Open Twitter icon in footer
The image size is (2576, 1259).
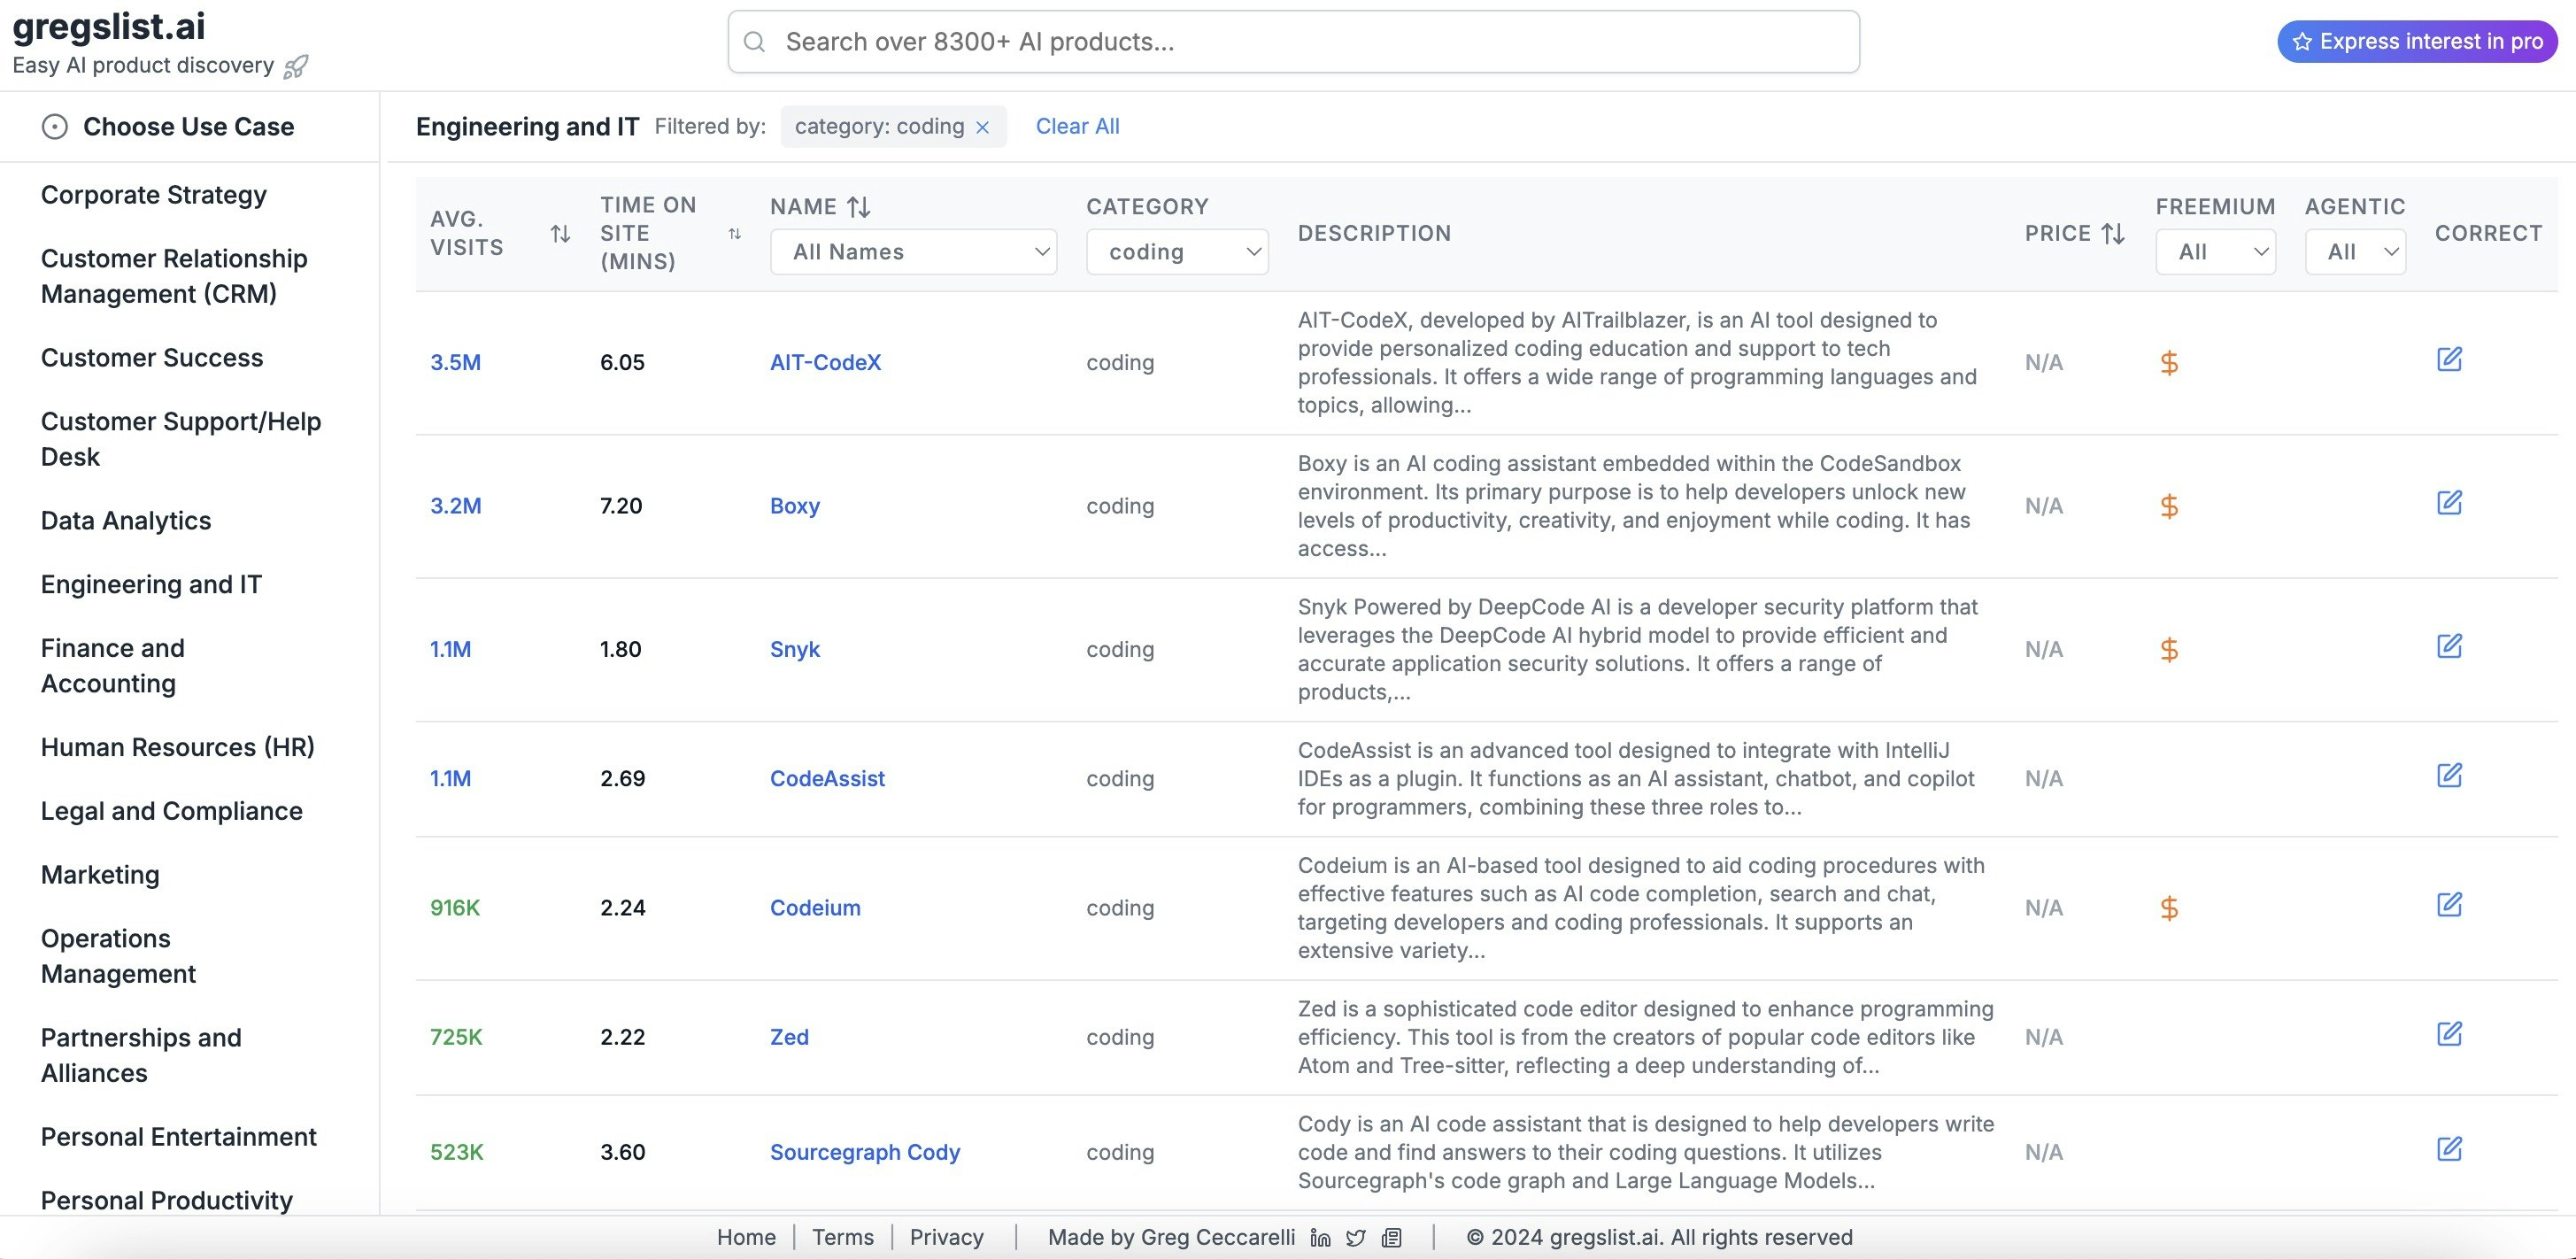tap(1356, 1238)
